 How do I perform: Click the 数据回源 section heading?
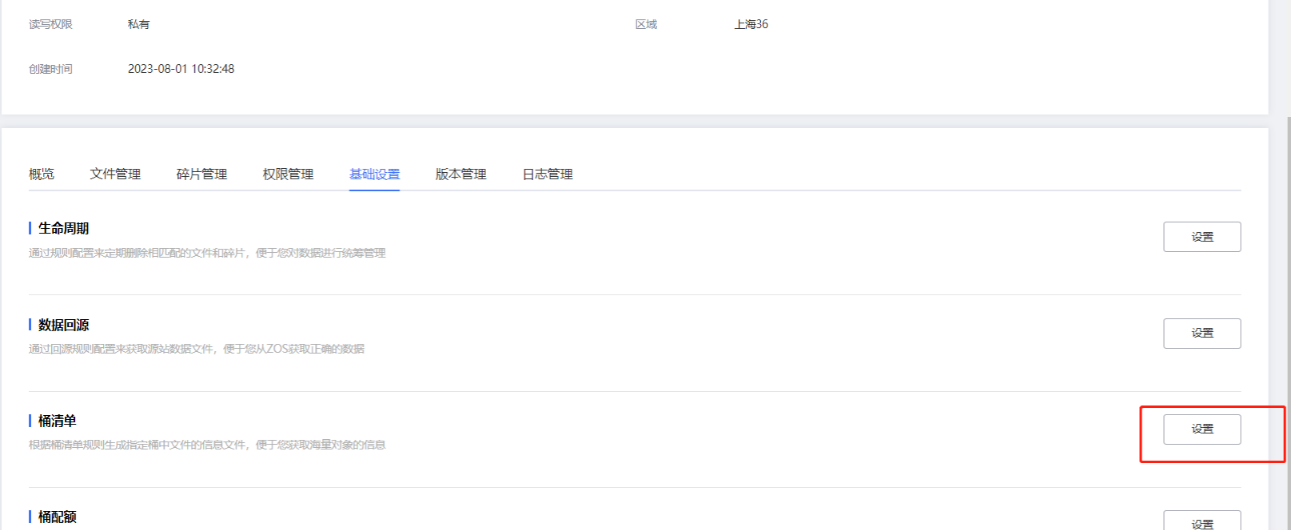tap(63, 325)
